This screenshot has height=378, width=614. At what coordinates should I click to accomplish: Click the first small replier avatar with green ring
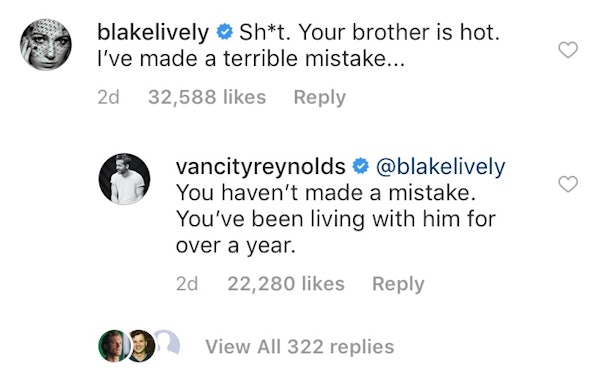[x=114, y=346]
